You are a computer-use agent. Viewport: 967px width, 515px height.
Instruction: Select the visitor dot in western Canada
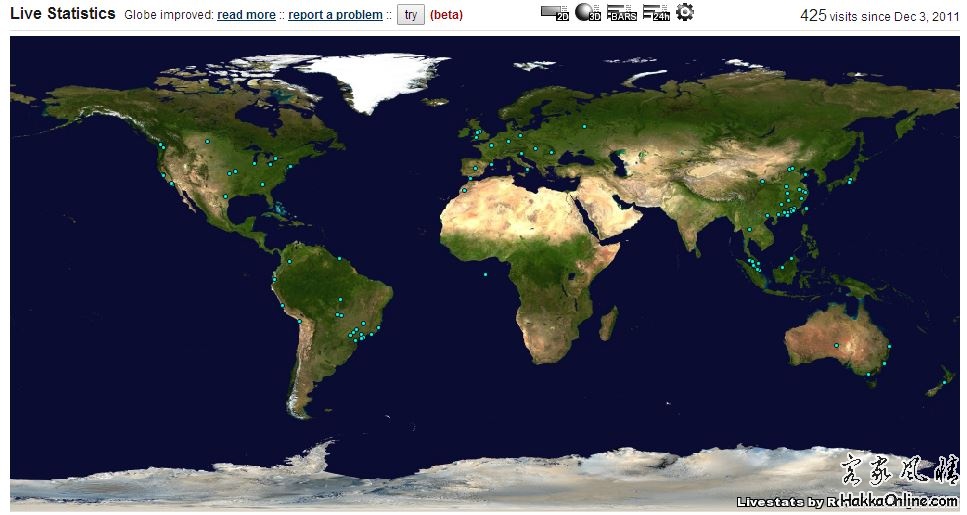(207, 141)
